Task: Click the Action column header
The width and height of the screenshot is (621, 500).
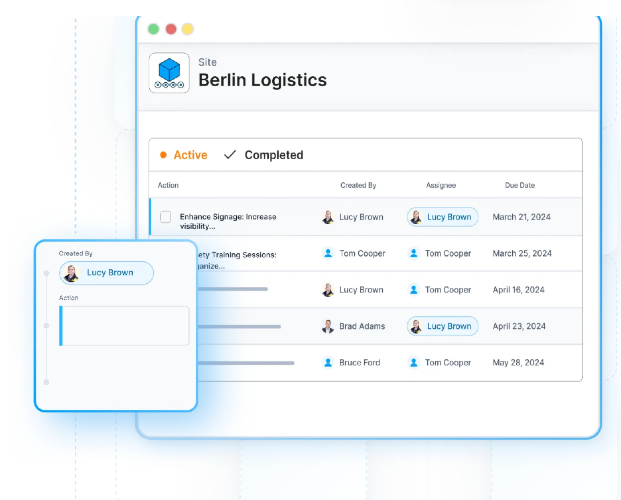Action: [168, 185]
